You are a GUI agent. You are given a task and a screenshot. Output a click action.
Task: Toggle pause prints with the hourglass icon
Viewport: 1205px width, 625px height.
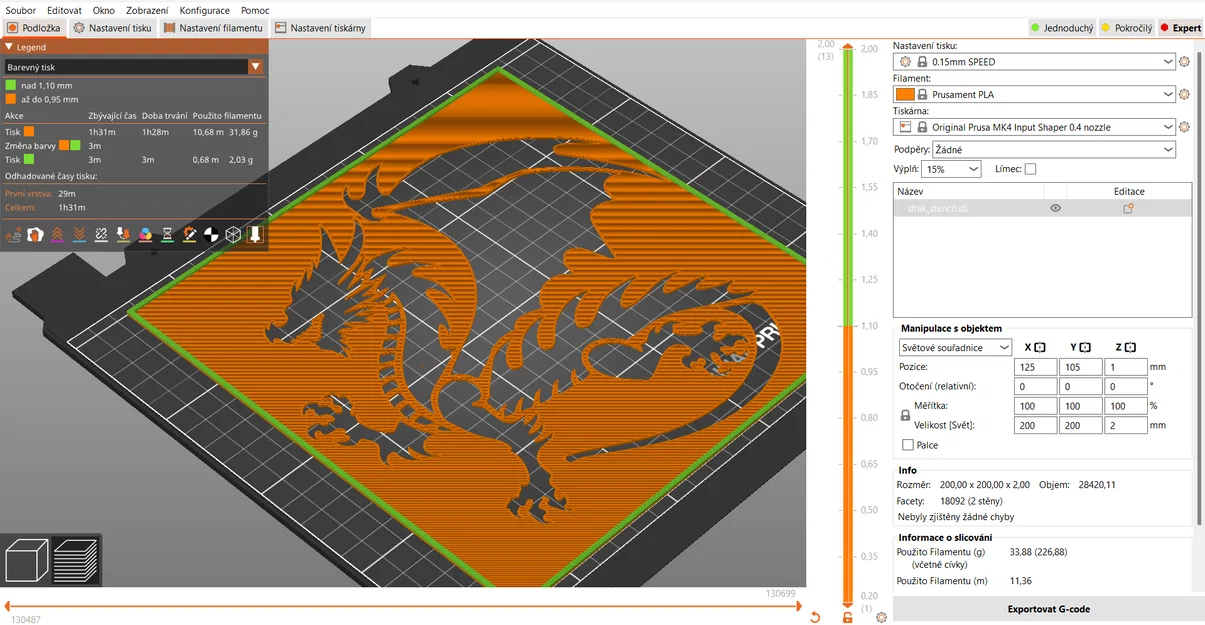[x=166, y=234]
